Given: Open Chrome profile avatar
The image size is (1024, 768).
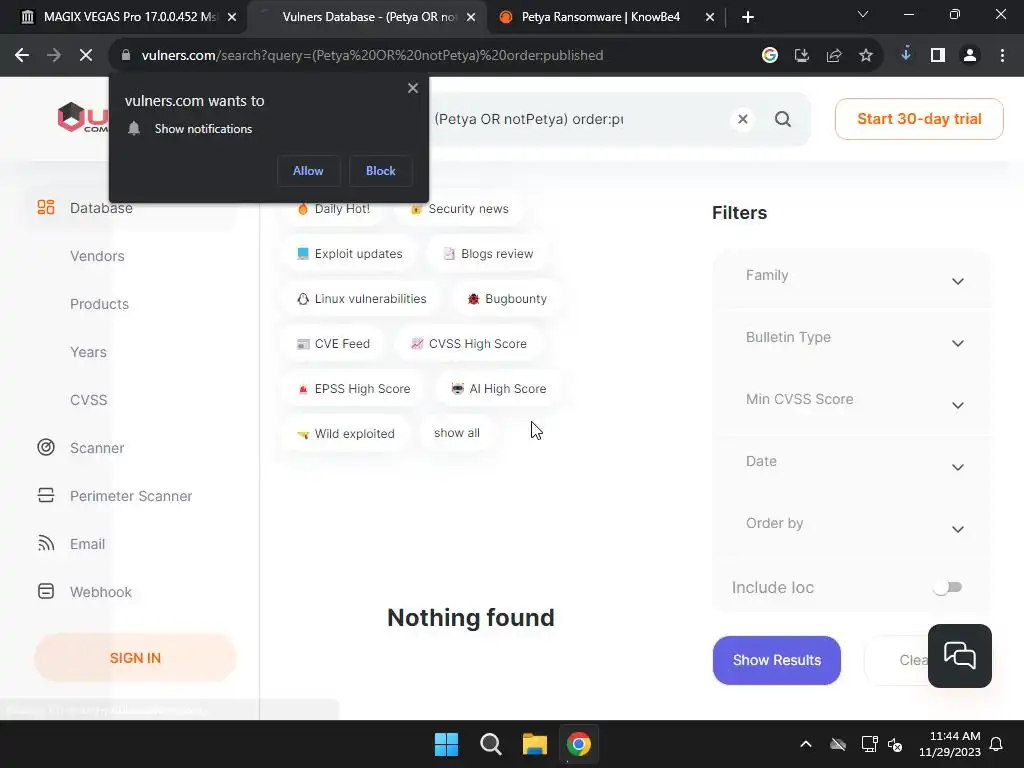Looking at the screenshot, I should (x=970, y=56).
